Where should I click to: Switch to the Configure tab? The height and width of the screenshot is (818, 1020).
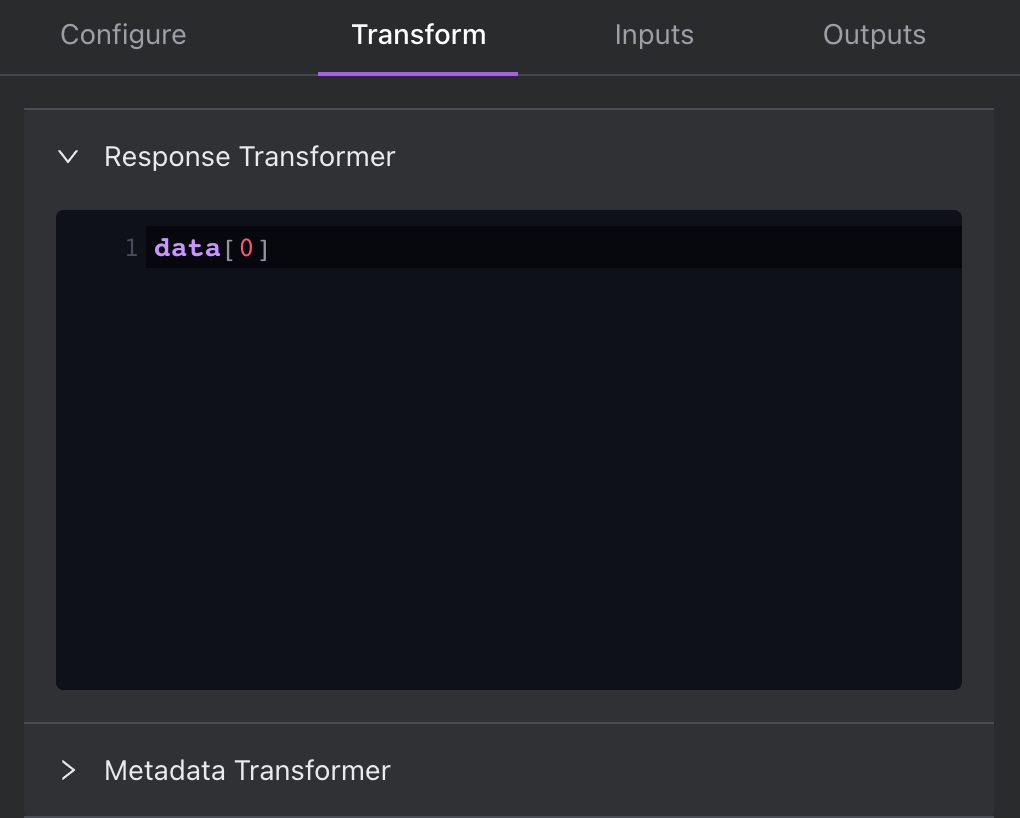123,35
